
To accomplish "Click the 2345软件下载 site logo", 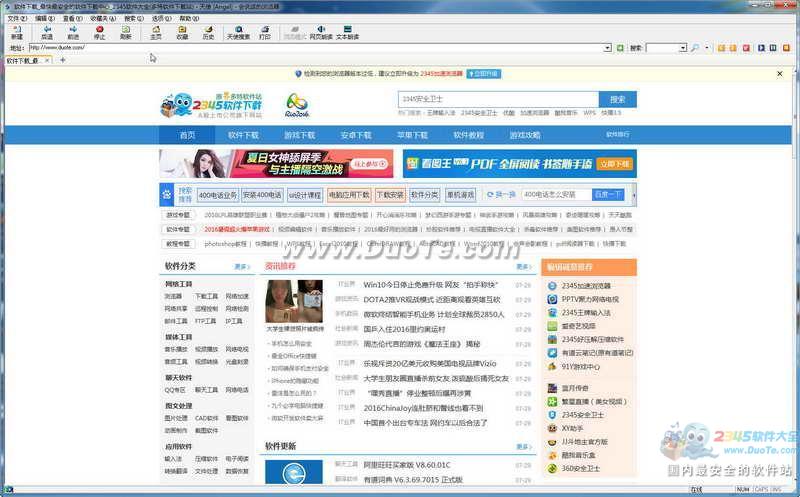I will [212, 106].
